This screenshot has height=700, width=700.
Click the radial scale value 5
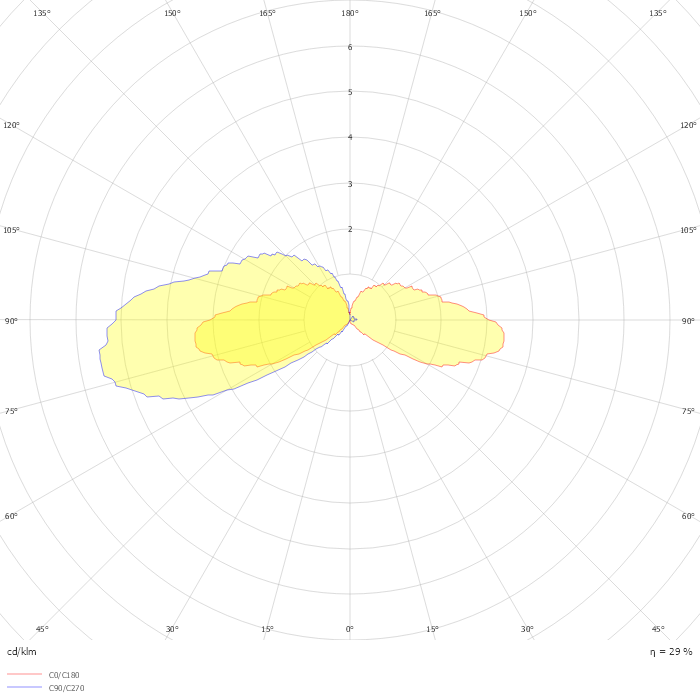pyautogui.click(x=350, y=92)
